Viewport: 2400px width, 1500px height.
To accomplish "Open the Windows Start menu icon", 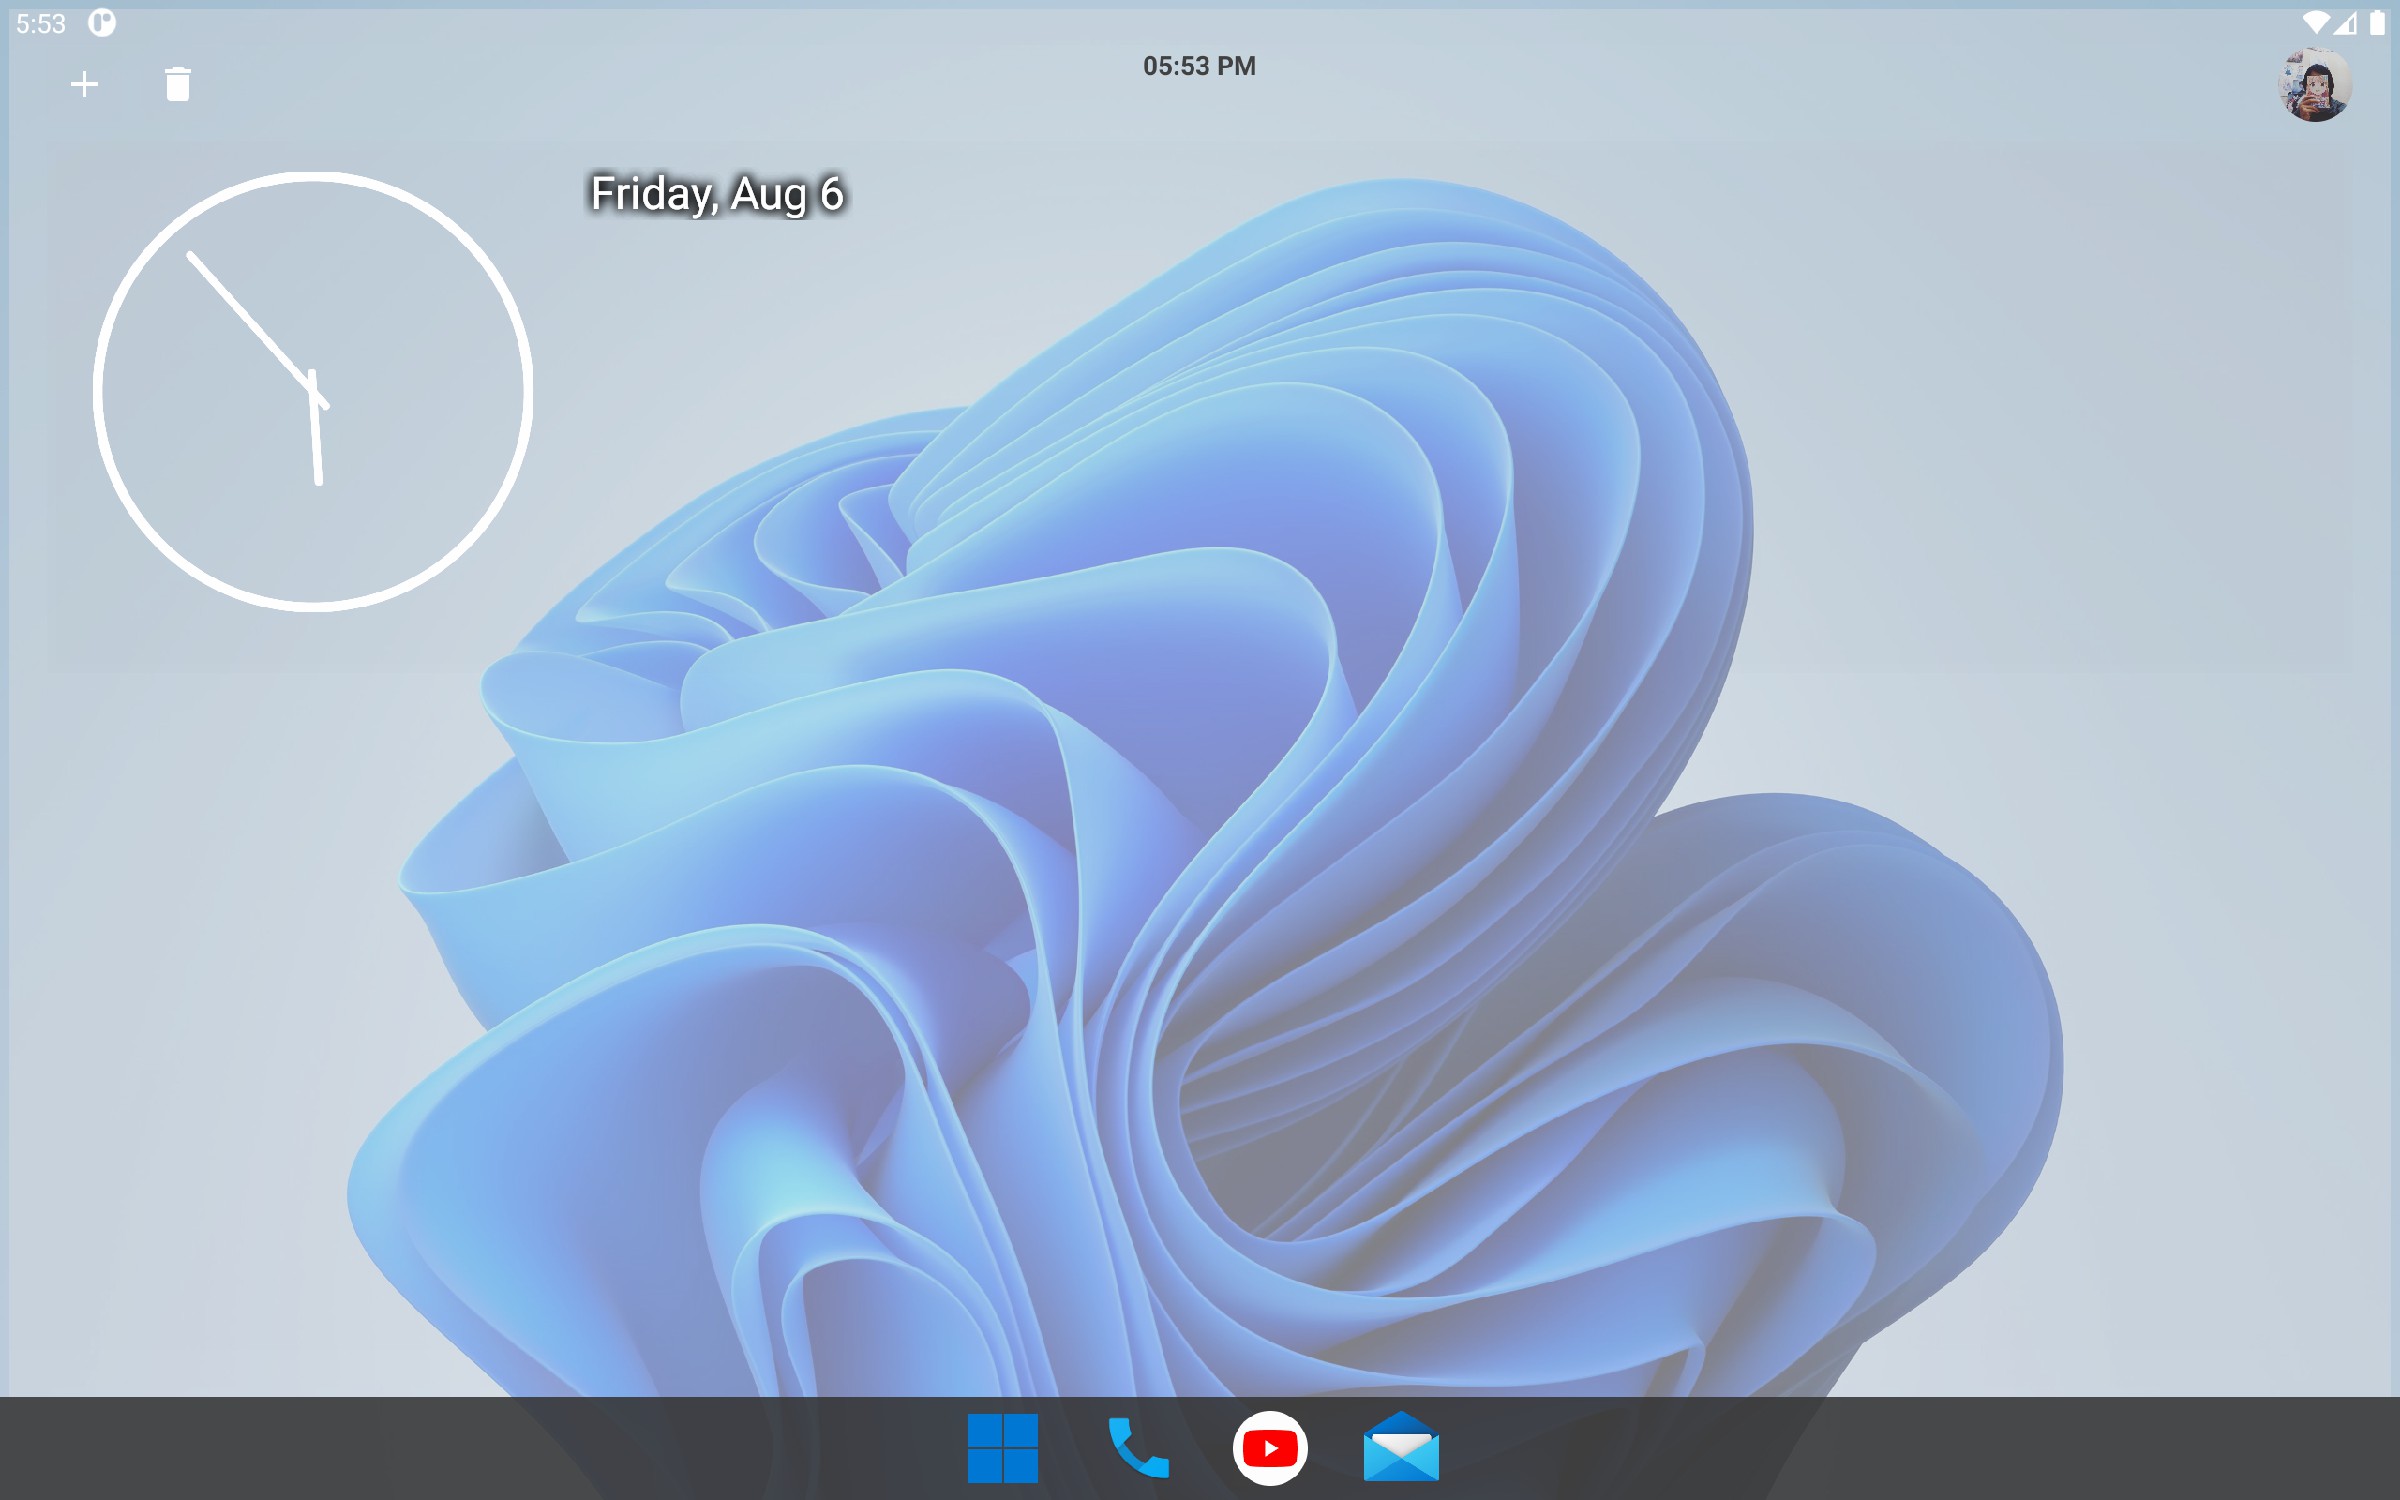I will 1002,1448.
